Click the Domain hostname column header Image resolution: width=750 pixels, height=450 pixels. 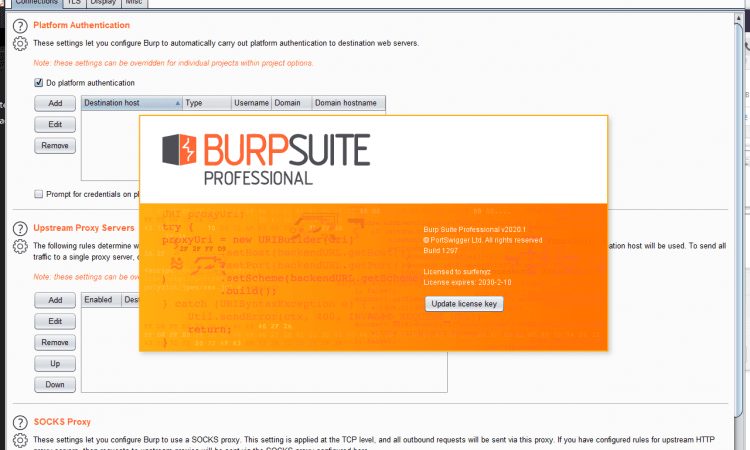coord(349,103)
